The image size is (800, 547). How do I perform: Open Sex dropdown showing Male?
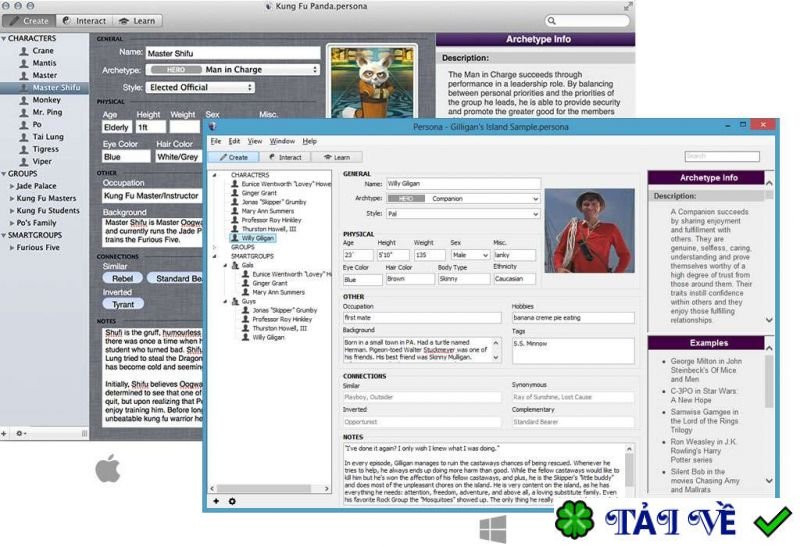click(470, 255)
